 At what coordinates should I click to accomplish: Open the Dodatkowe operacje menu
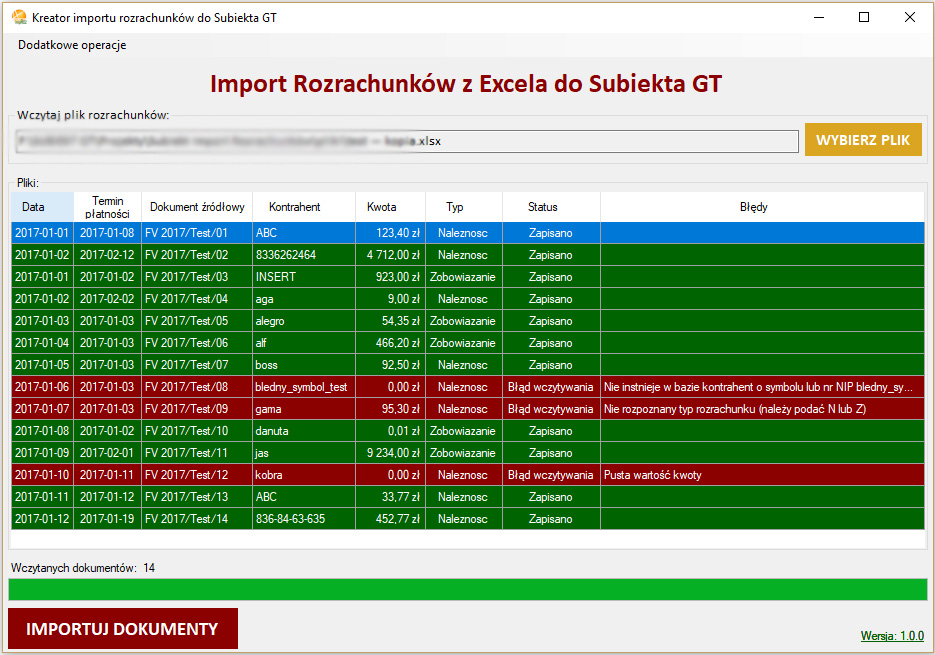click(x=72, y=45)
